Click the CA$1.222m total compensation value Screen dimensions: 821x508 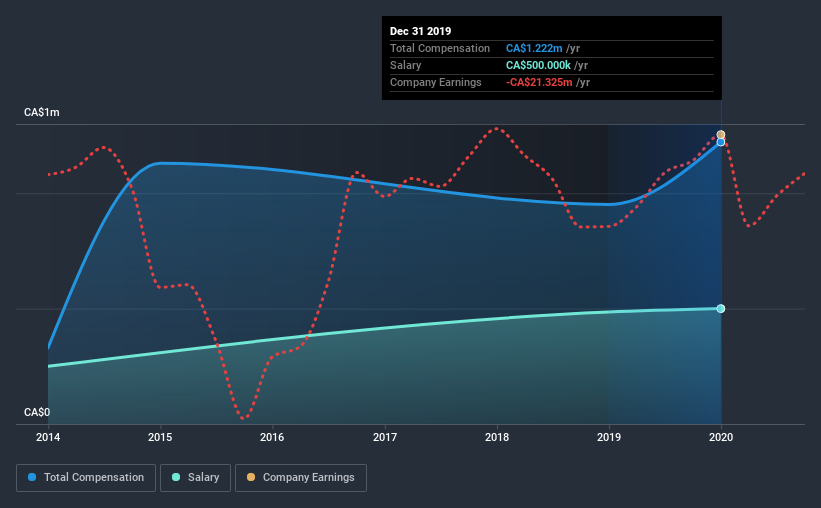(534, 48)
